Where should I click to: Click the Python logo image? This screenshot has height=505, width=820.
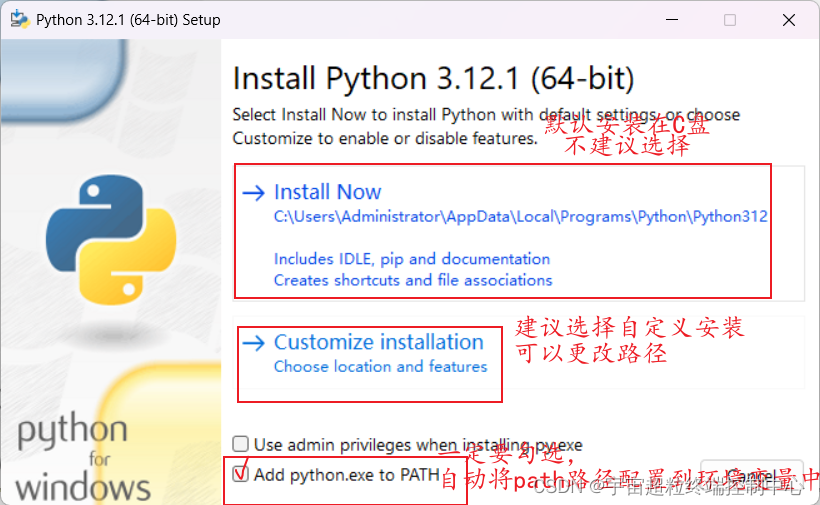click(111, 239)
